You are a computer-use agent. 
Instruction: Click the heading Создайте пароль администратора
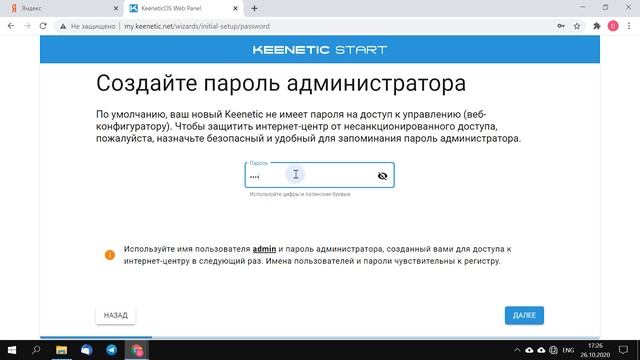pyautogui.click(x=281, y=83)
